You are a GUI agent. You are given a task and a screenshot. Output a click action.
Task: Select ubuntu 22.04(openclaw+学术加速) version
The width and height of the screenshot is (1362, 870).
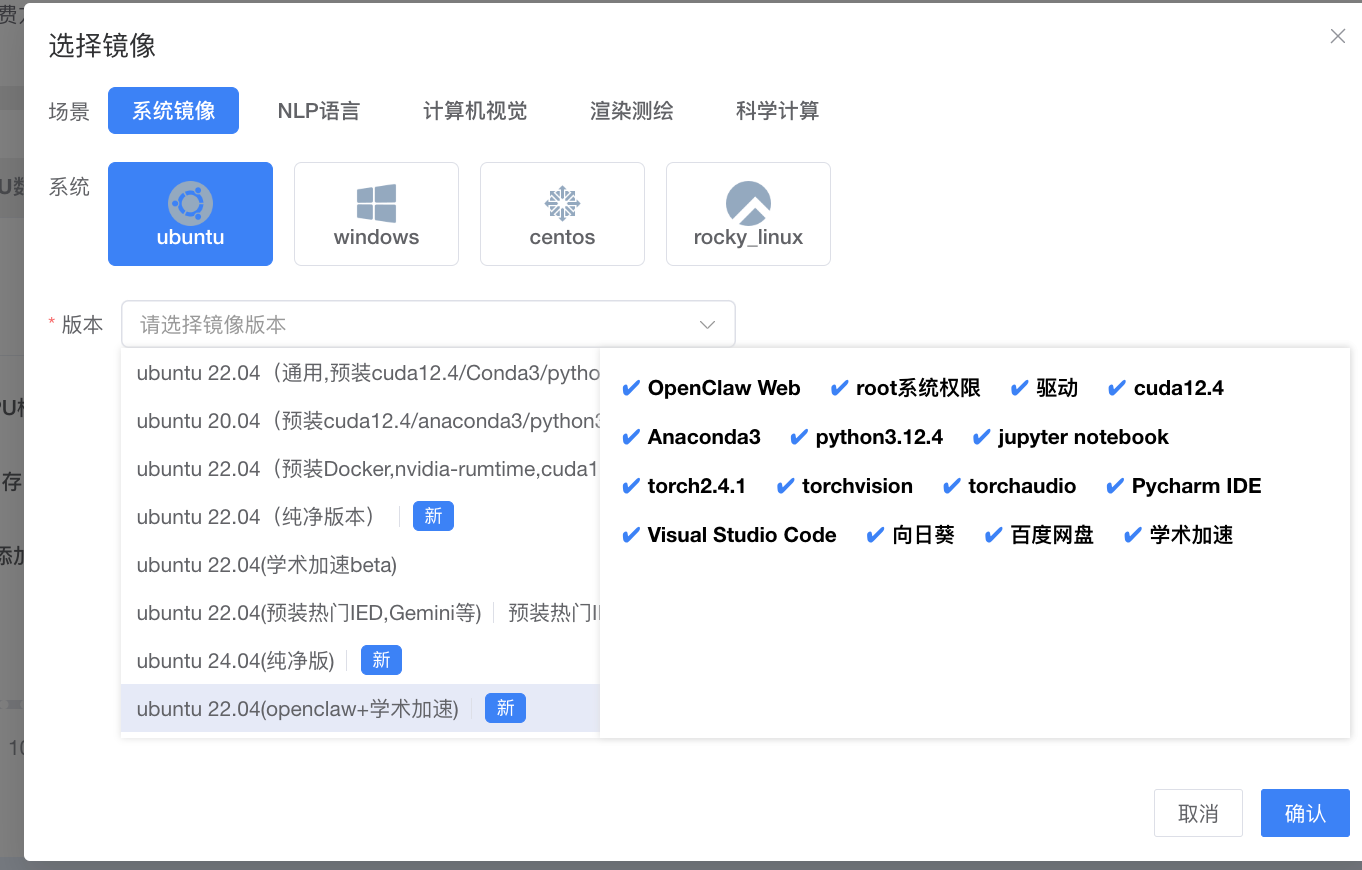[x=295, y=708]
